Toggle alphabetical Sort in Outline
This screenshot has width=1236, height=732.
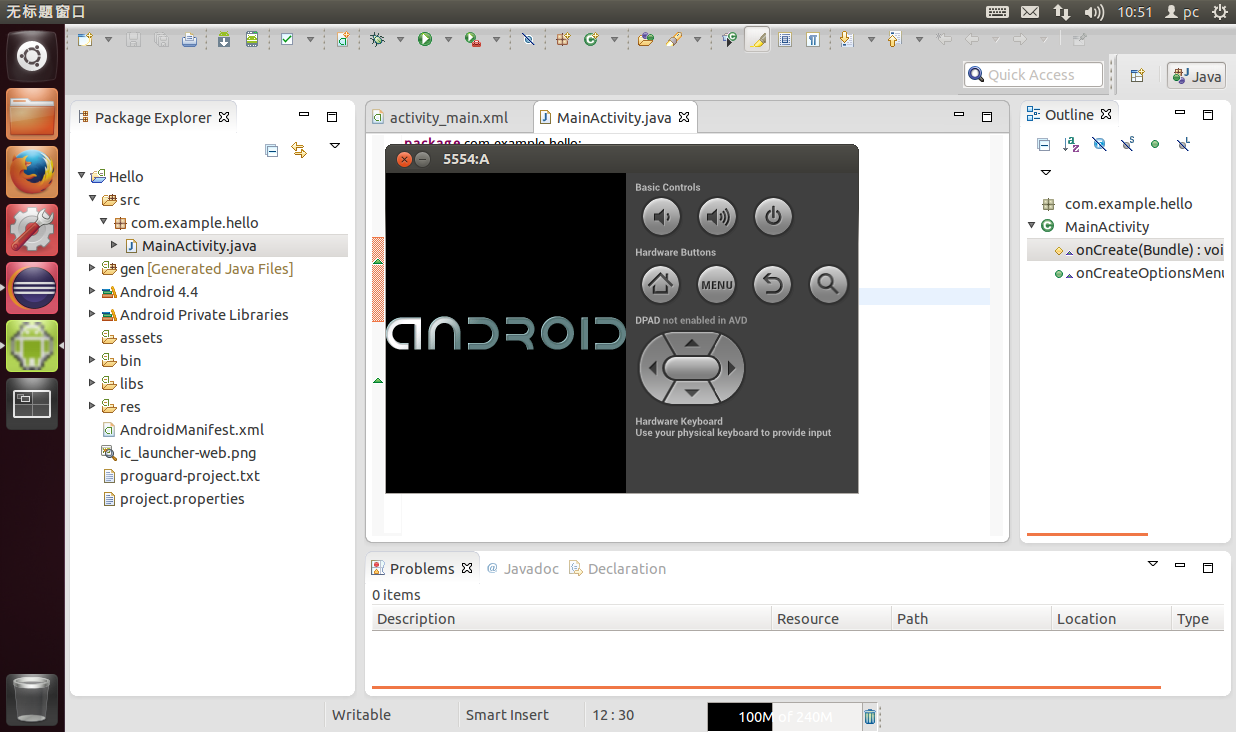1071,144
